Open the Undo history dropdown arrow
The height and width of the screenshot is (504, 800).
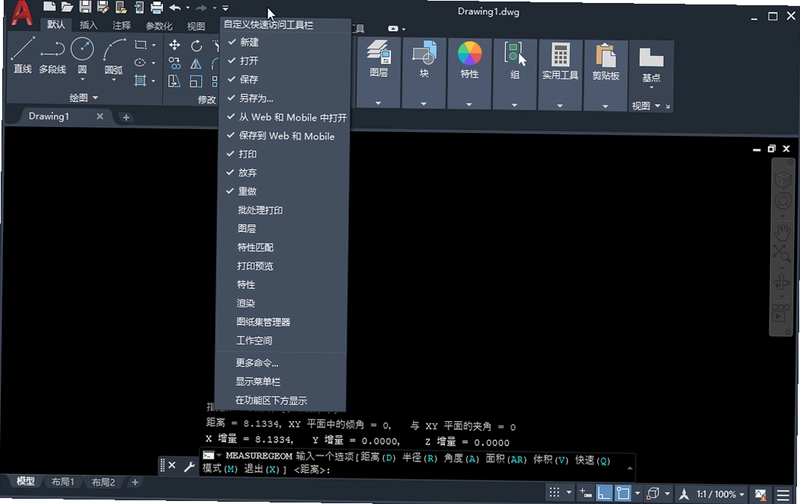[x=187, y=8]
